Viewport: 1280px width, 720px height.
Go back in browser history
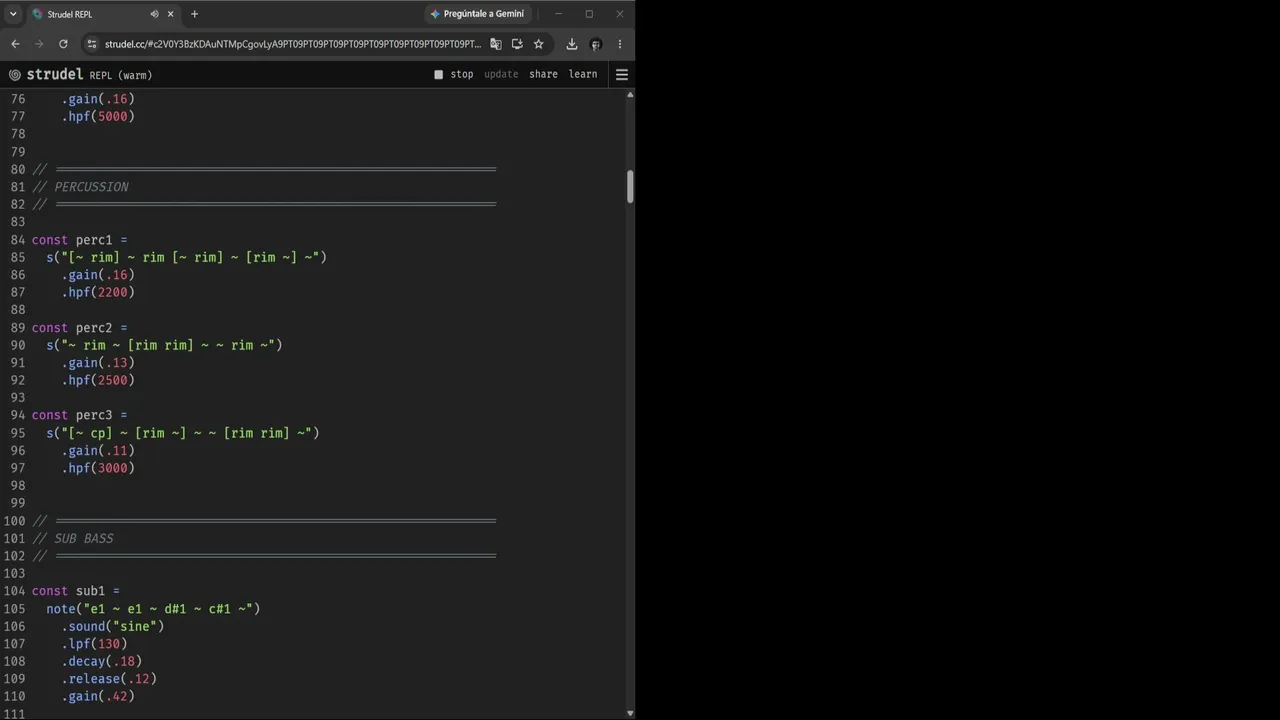coord(15,44)
